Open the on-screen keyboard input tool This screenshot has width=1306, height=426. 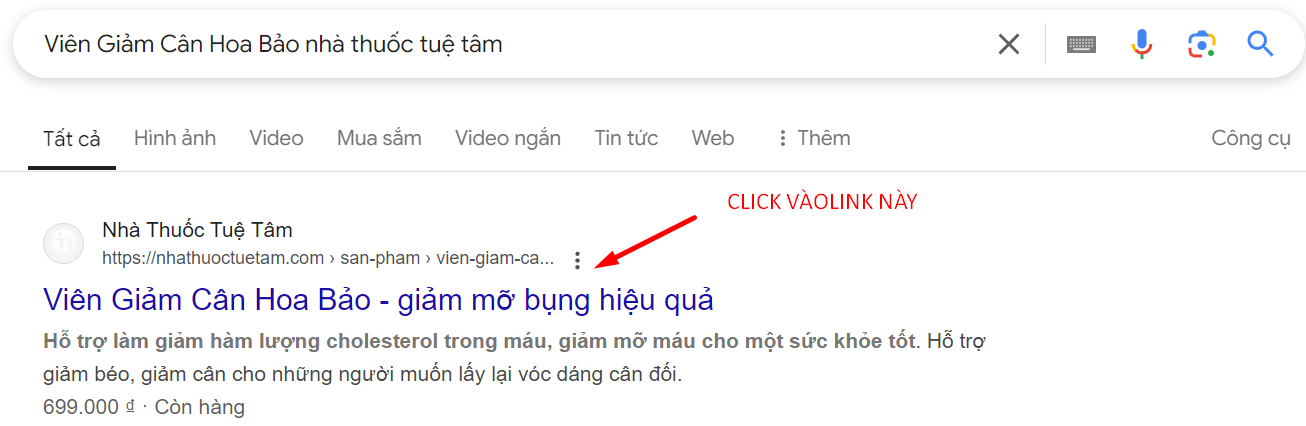(x=1081, y=44)
